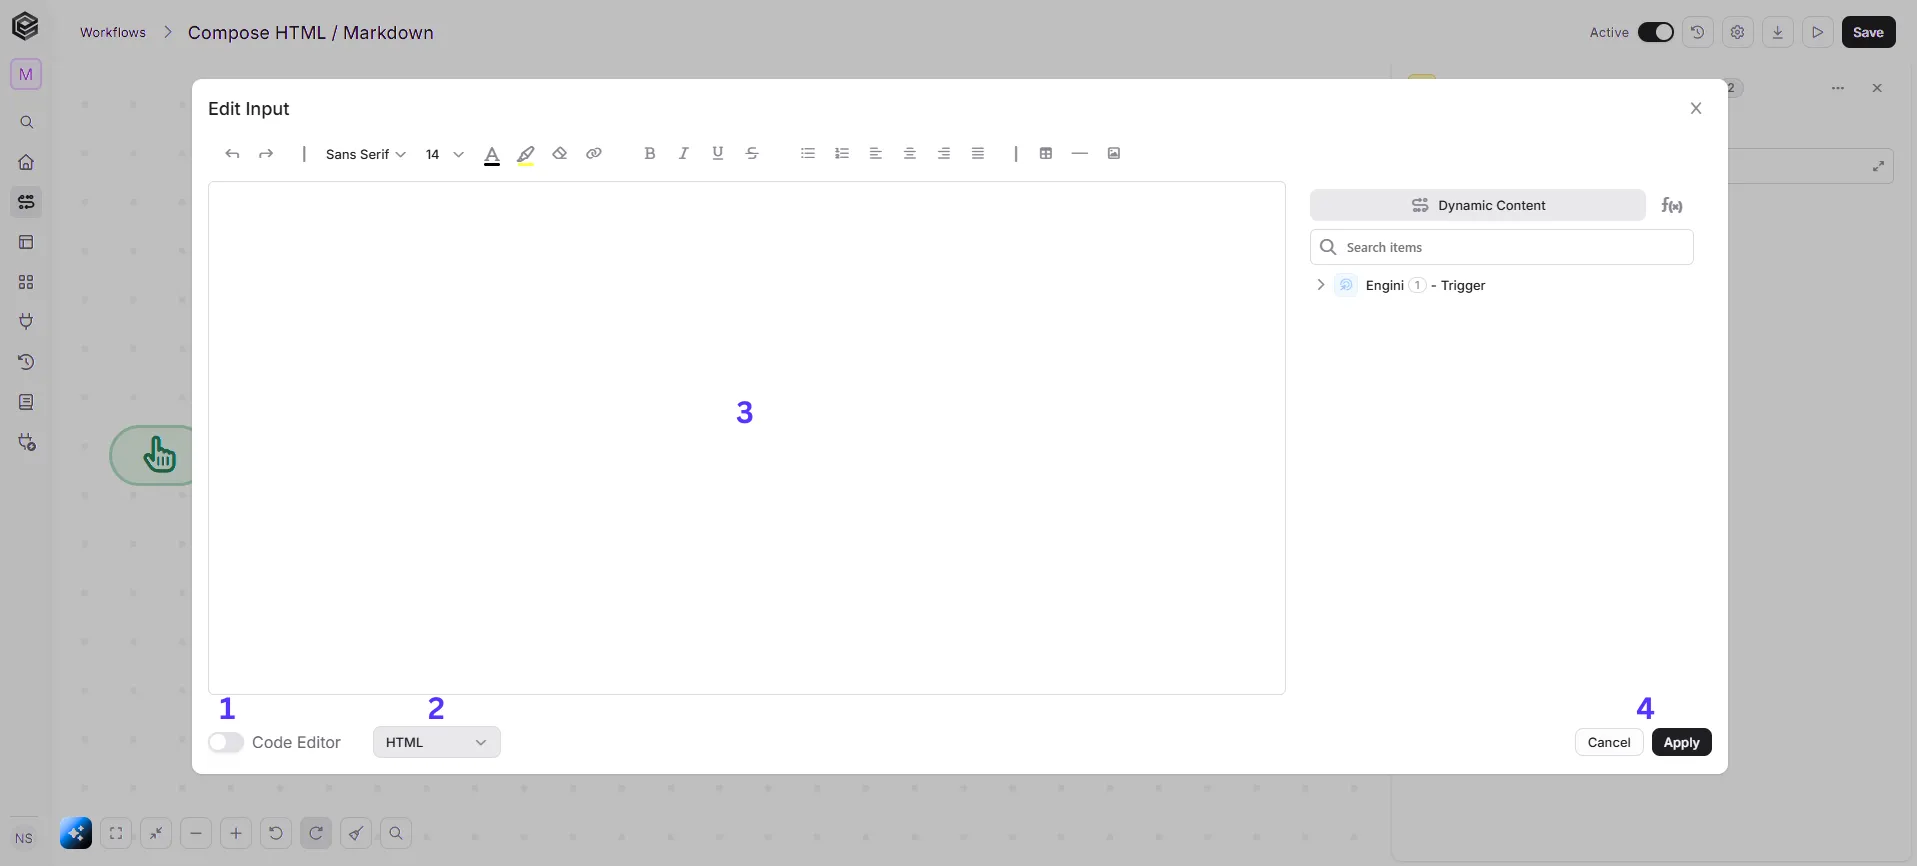Expand the Engini Trigger tree item
The height and width of the screenshot is (866, 1917).
coord(1321,285)
